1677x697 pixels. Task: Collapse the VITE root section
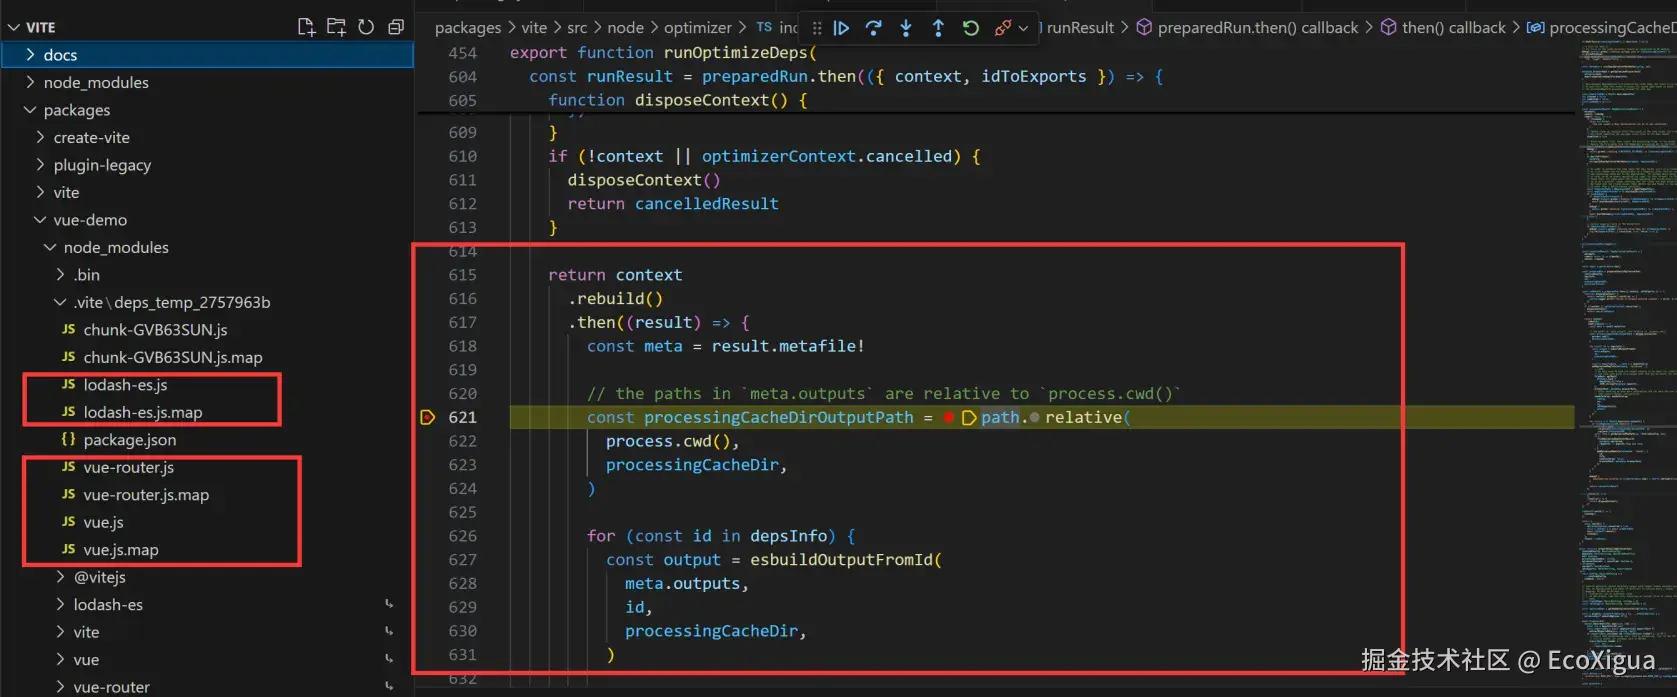pos(14,27)
